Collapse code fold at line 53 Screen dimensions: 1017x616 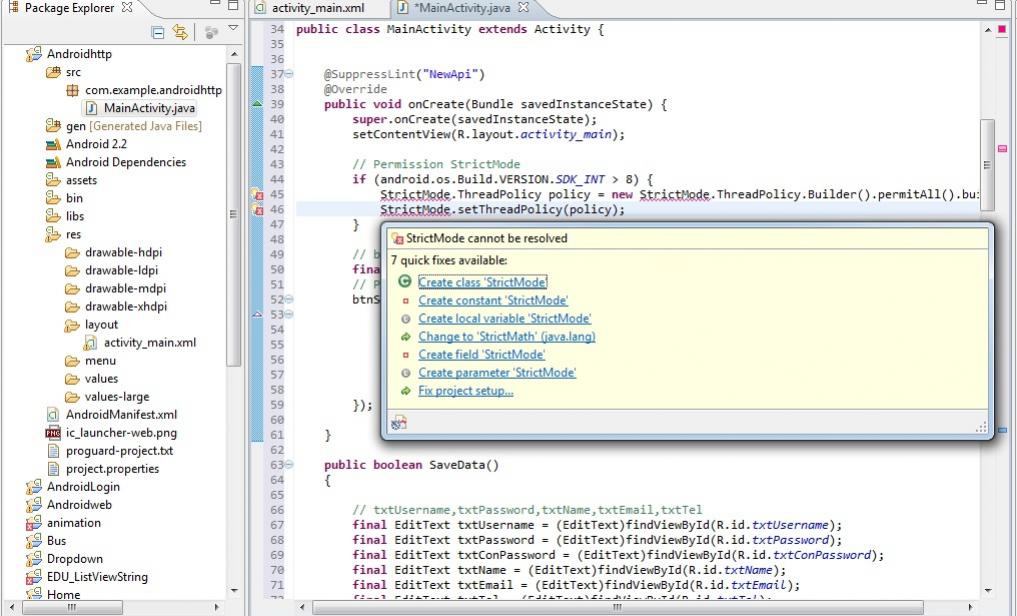coord(289,314)
